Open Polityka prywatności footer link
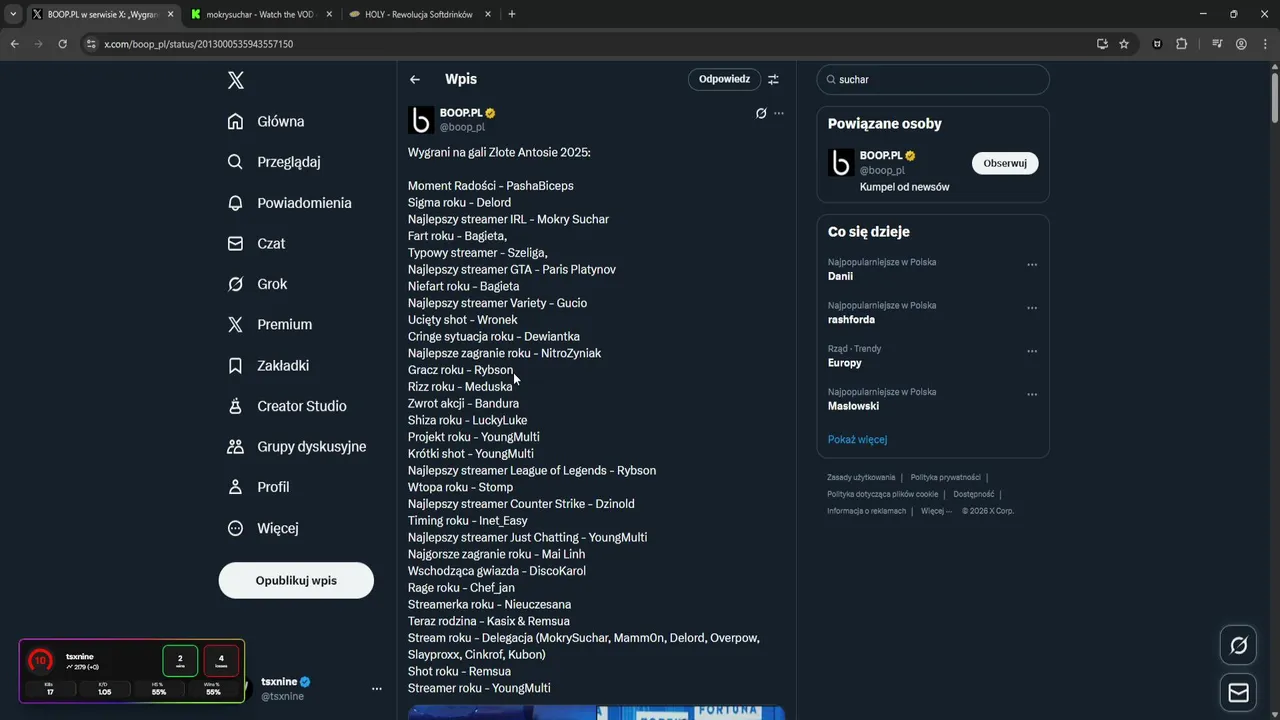 tap(945, 478)
